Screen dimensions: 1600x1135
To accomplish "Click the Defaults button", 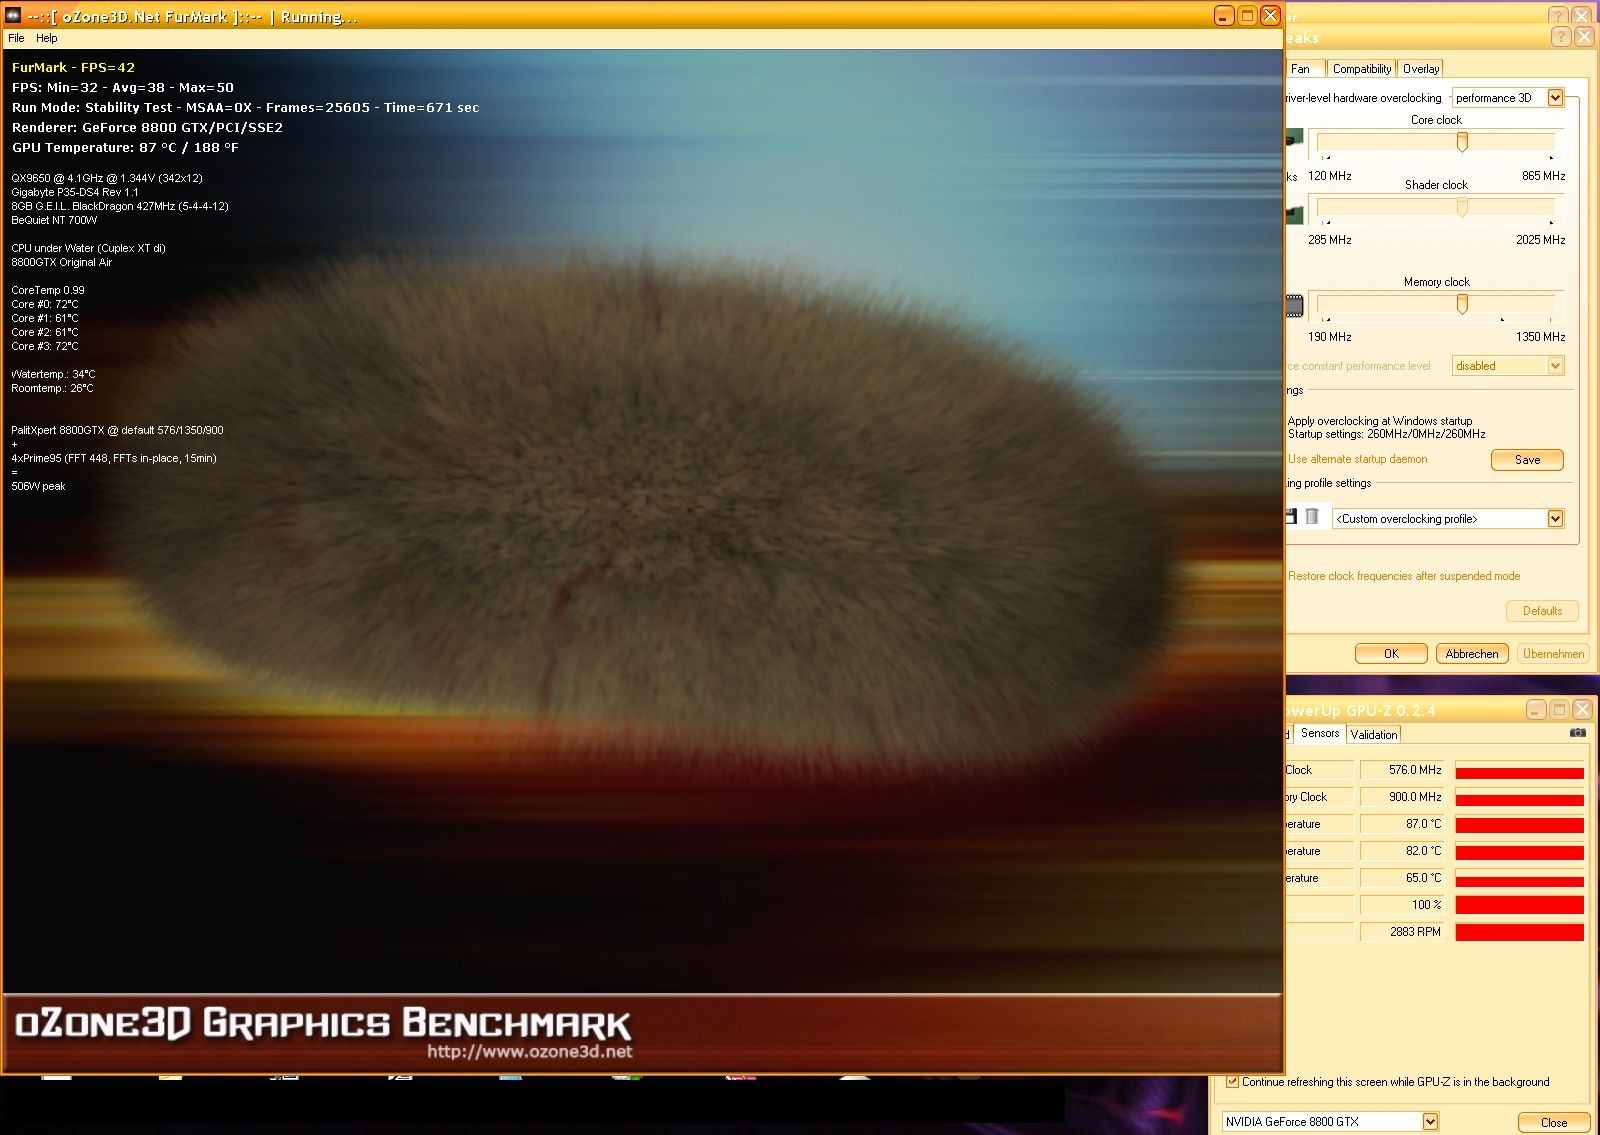I will coord(1542,611).
